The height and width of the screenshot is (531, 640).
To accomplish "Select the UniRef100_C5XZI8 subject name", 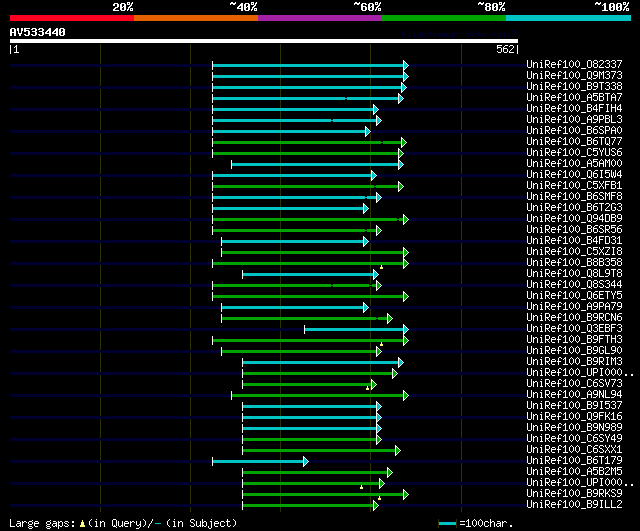I will [574, 252].
